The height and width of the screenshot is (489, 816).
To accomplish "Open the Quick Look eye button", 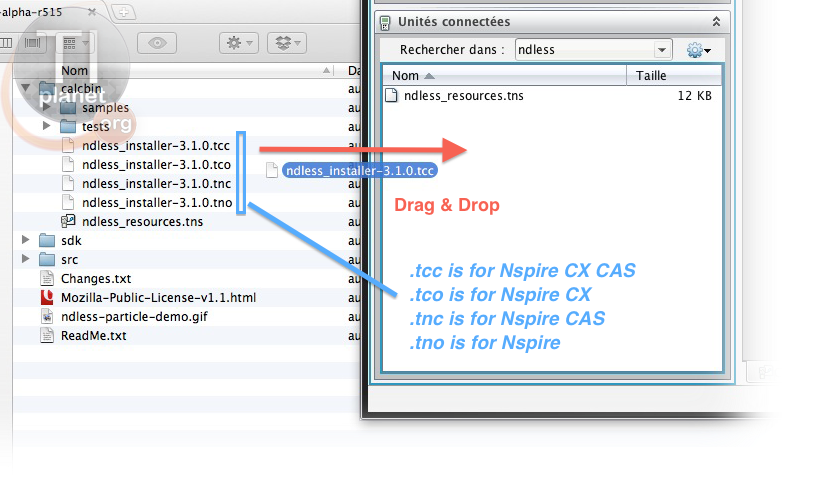I will tap(157, 43).
